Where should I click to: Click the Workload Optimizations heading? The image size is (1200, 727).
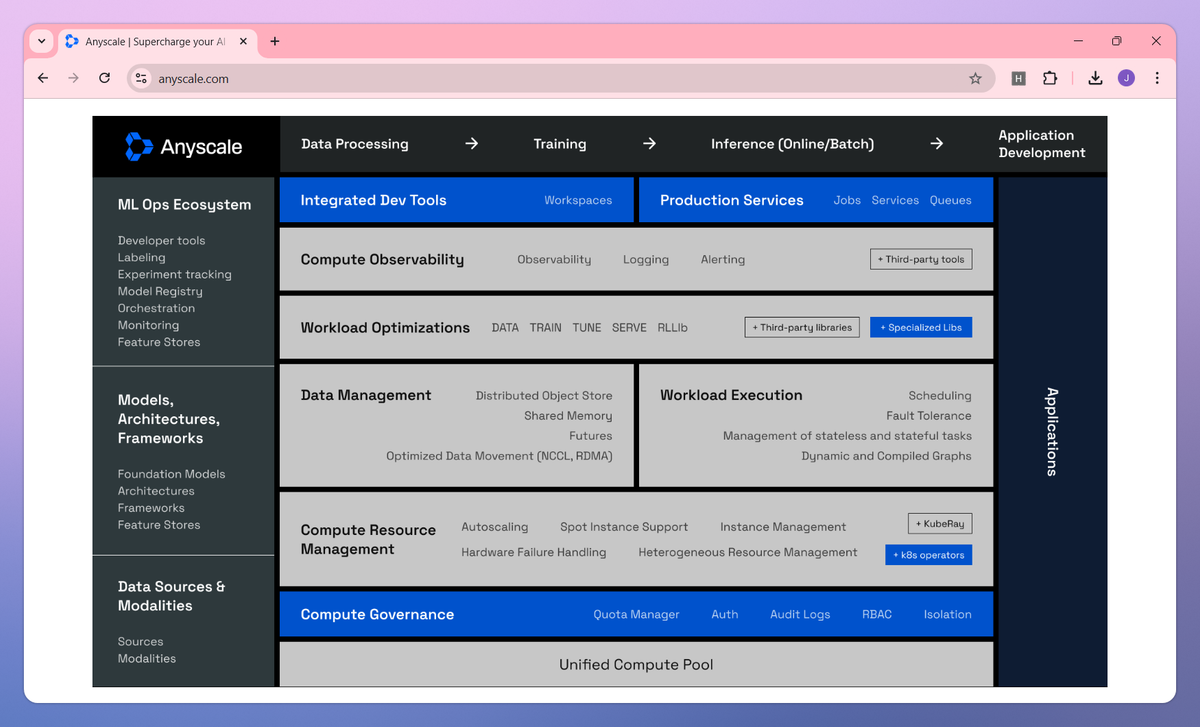click(385, 327)
